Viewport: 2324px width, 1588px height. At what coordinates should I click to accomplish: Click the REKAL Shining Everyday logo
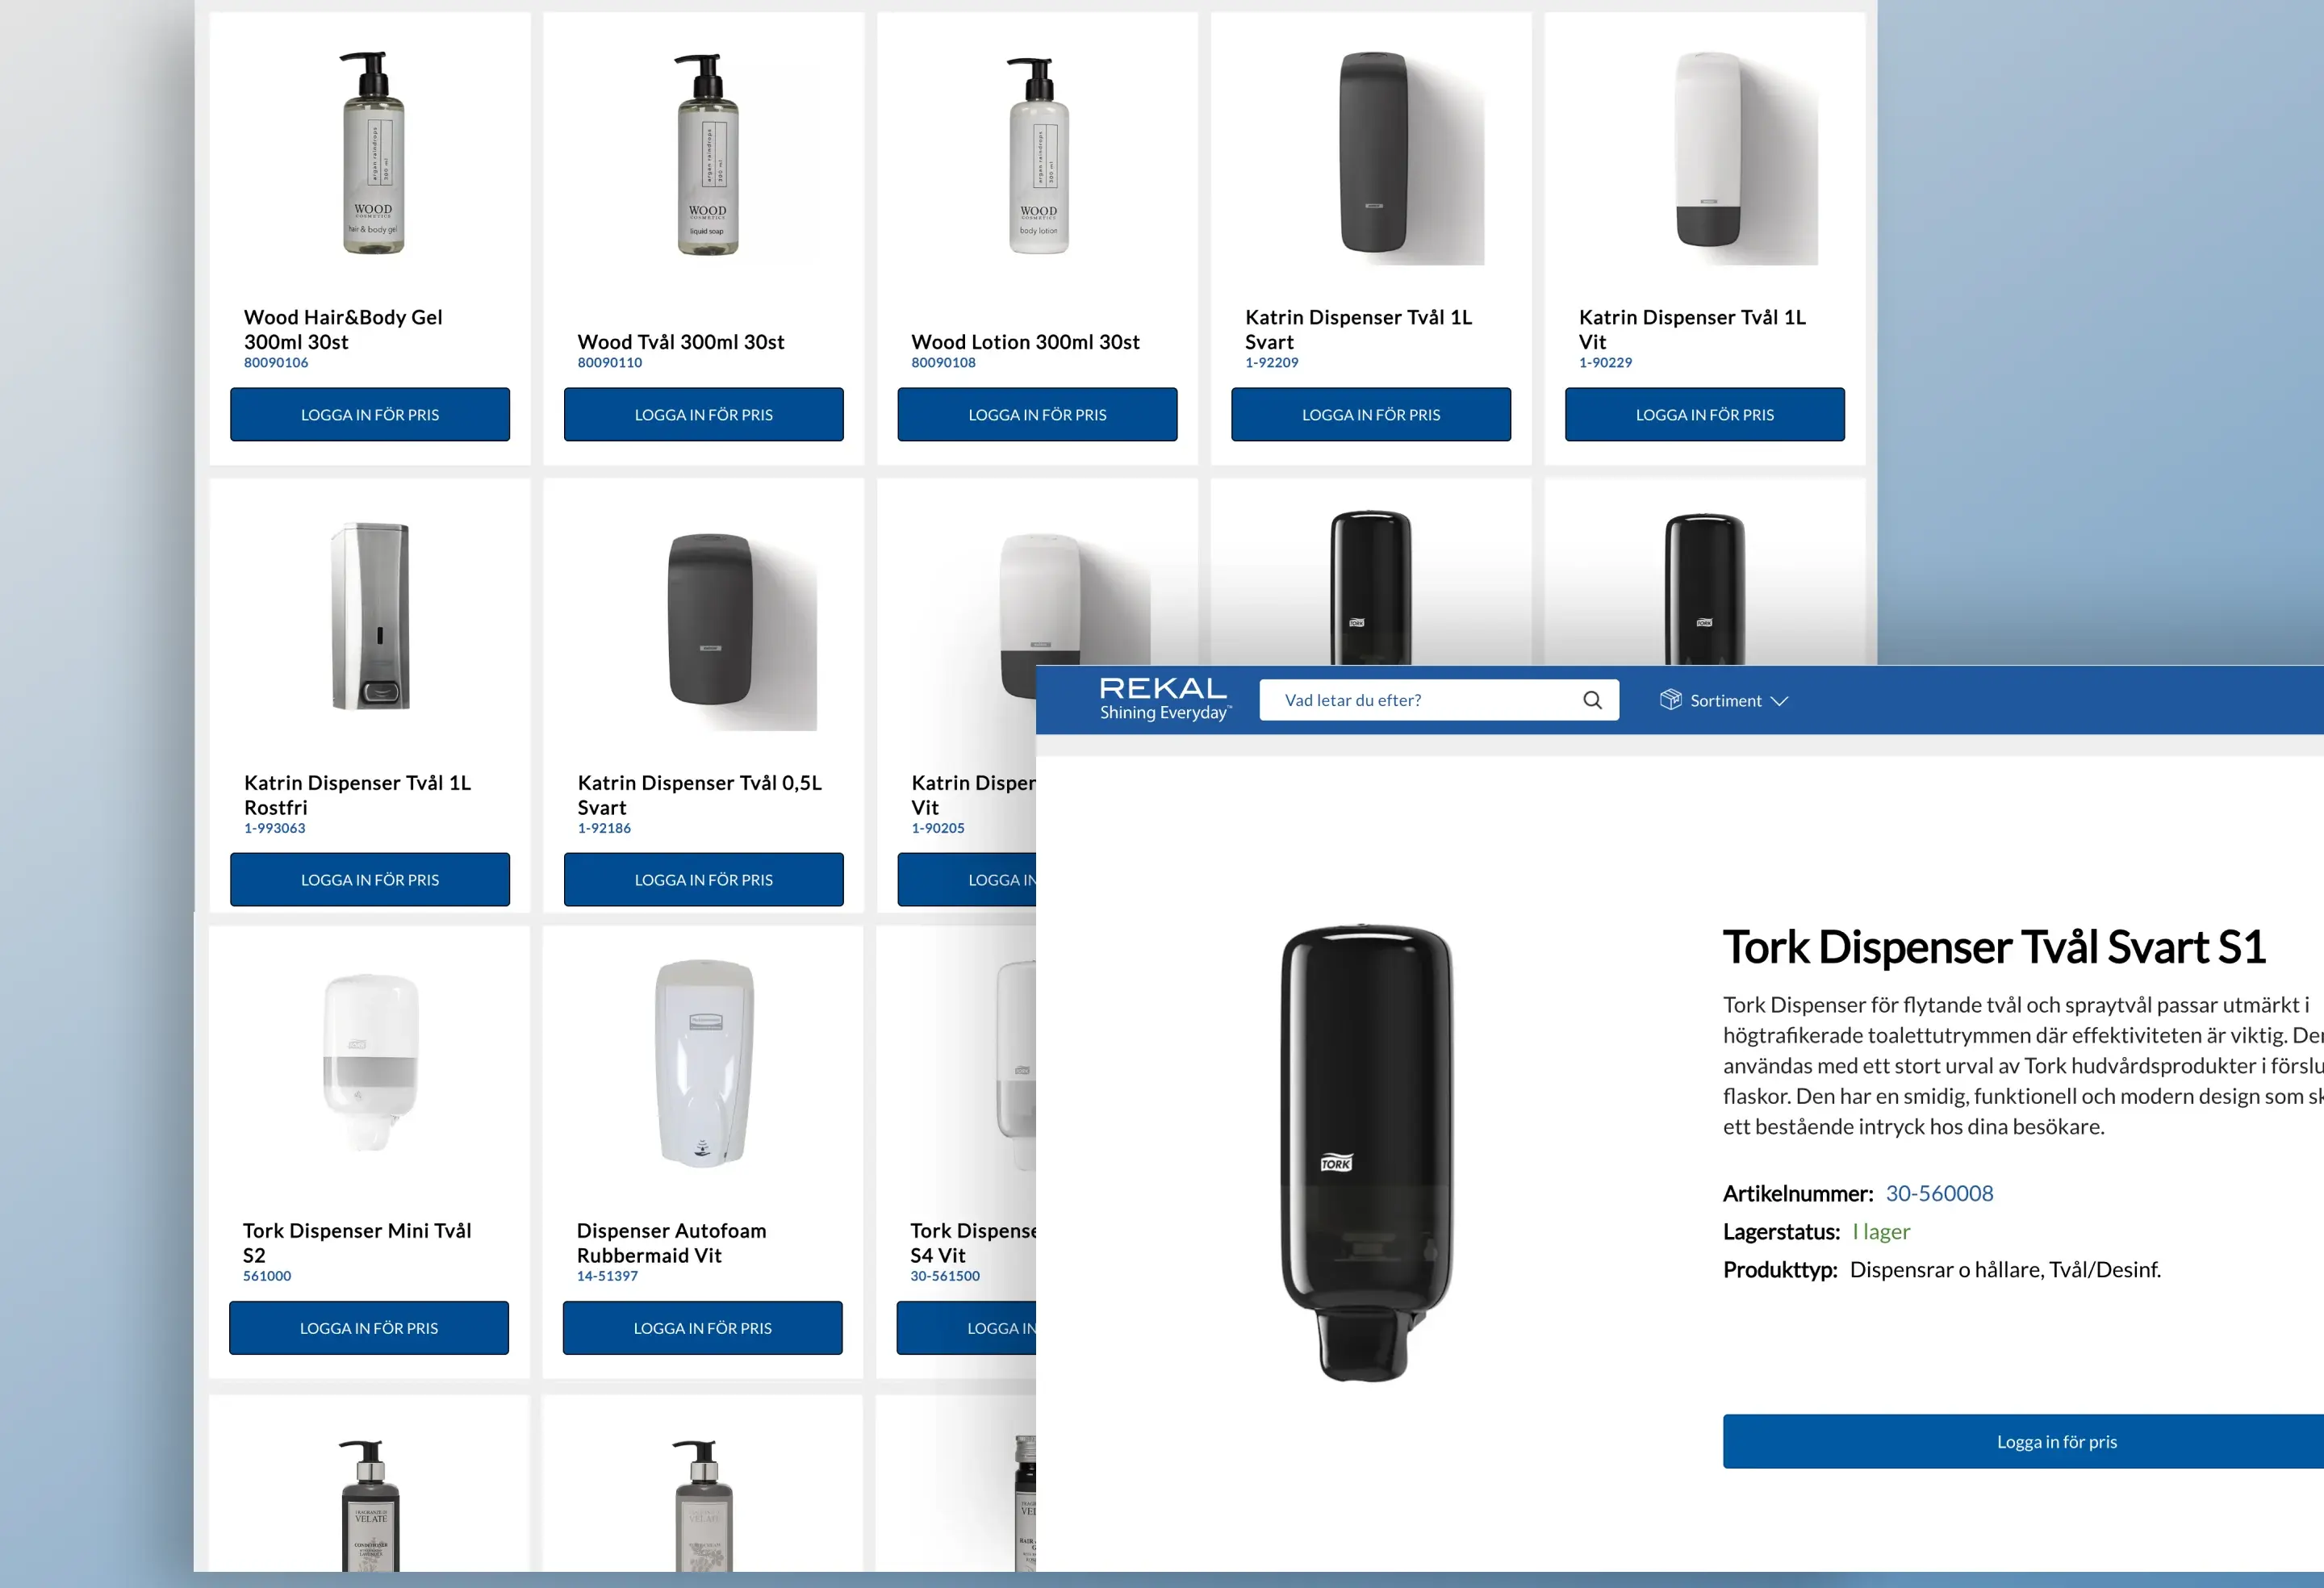pyautogui.click(x=1164, y=699)
